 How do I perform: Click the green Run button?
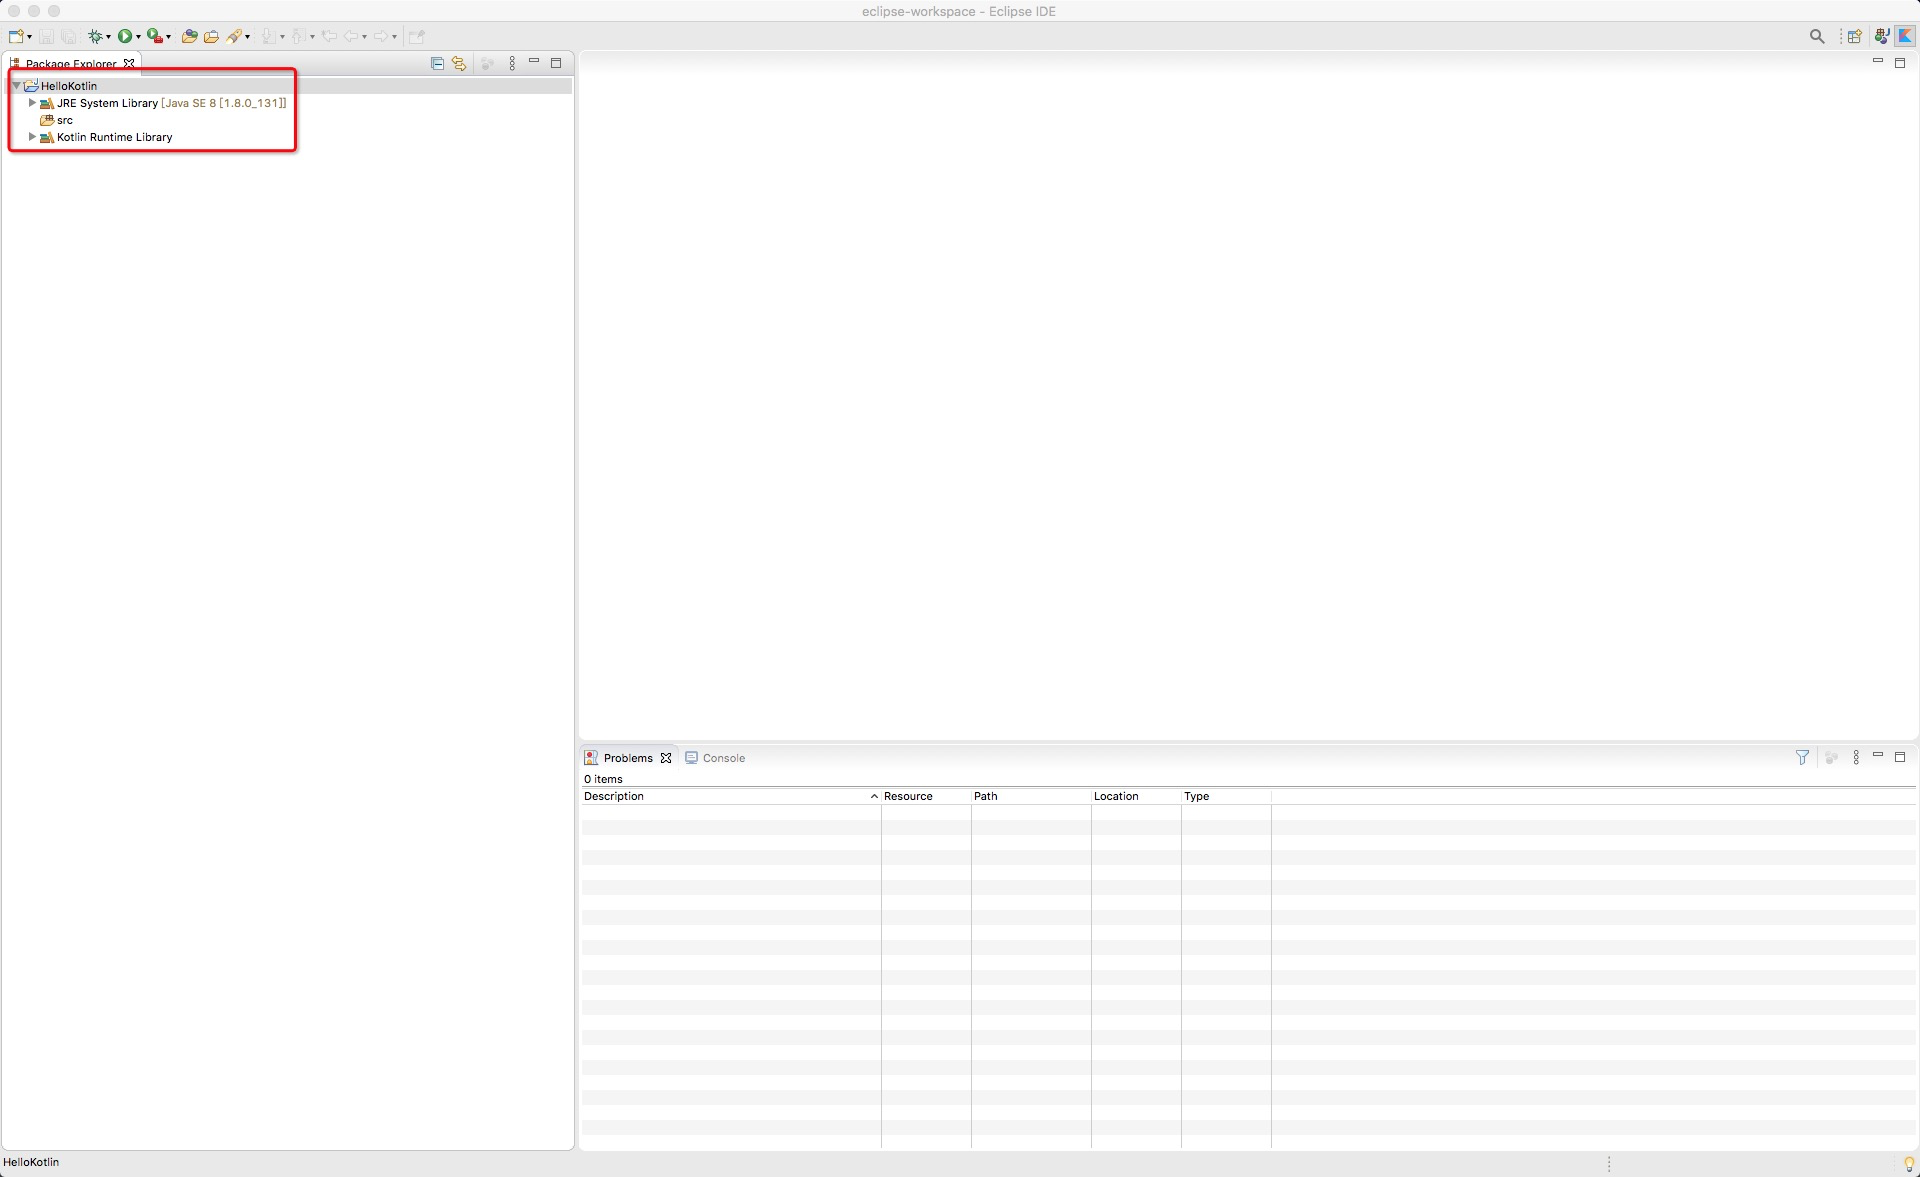click(125, 36)
